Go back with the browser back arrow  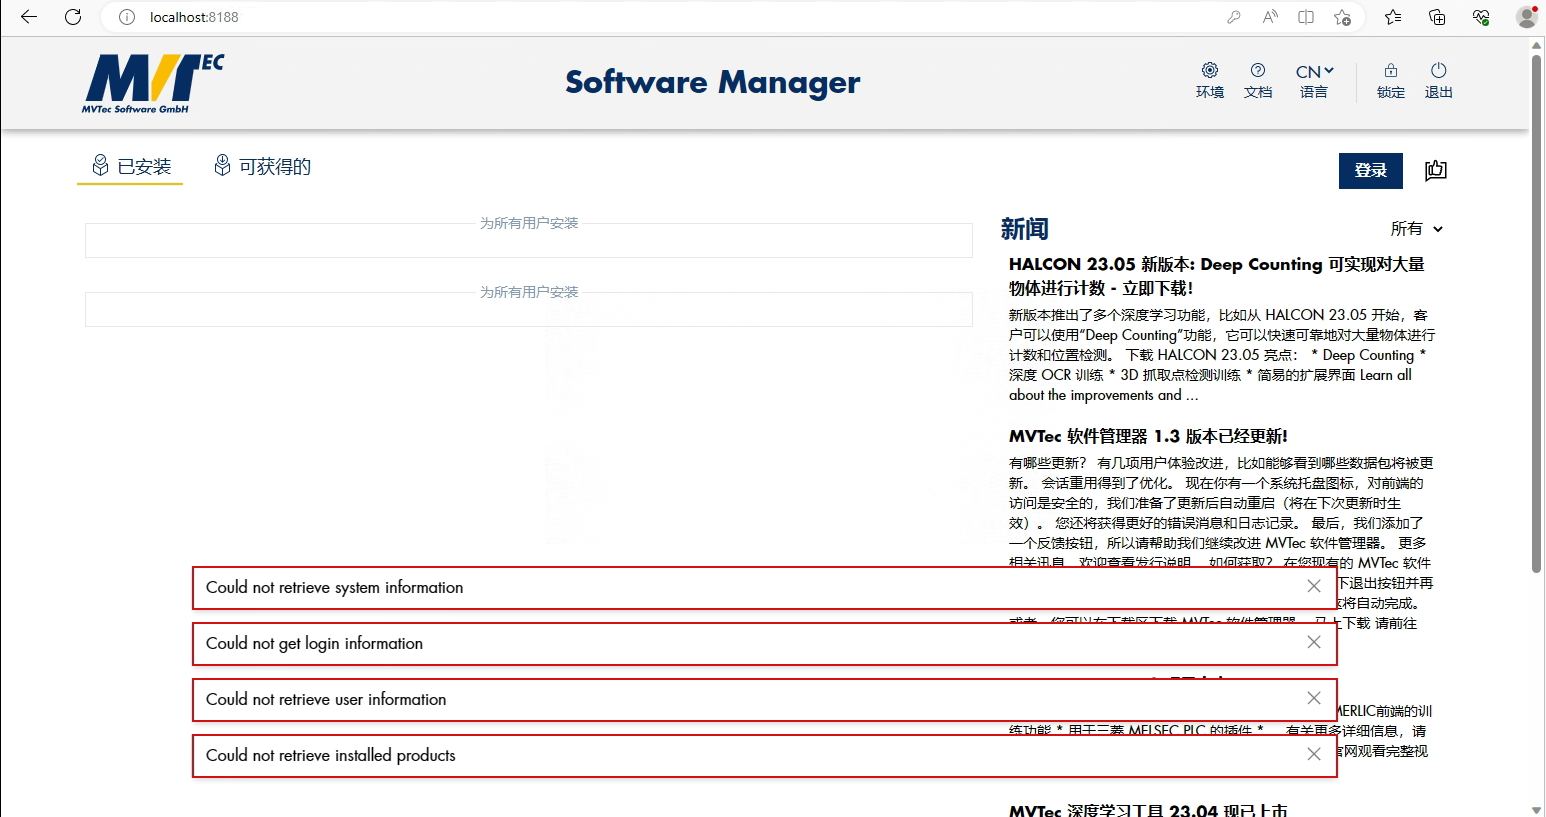[29, 17]
